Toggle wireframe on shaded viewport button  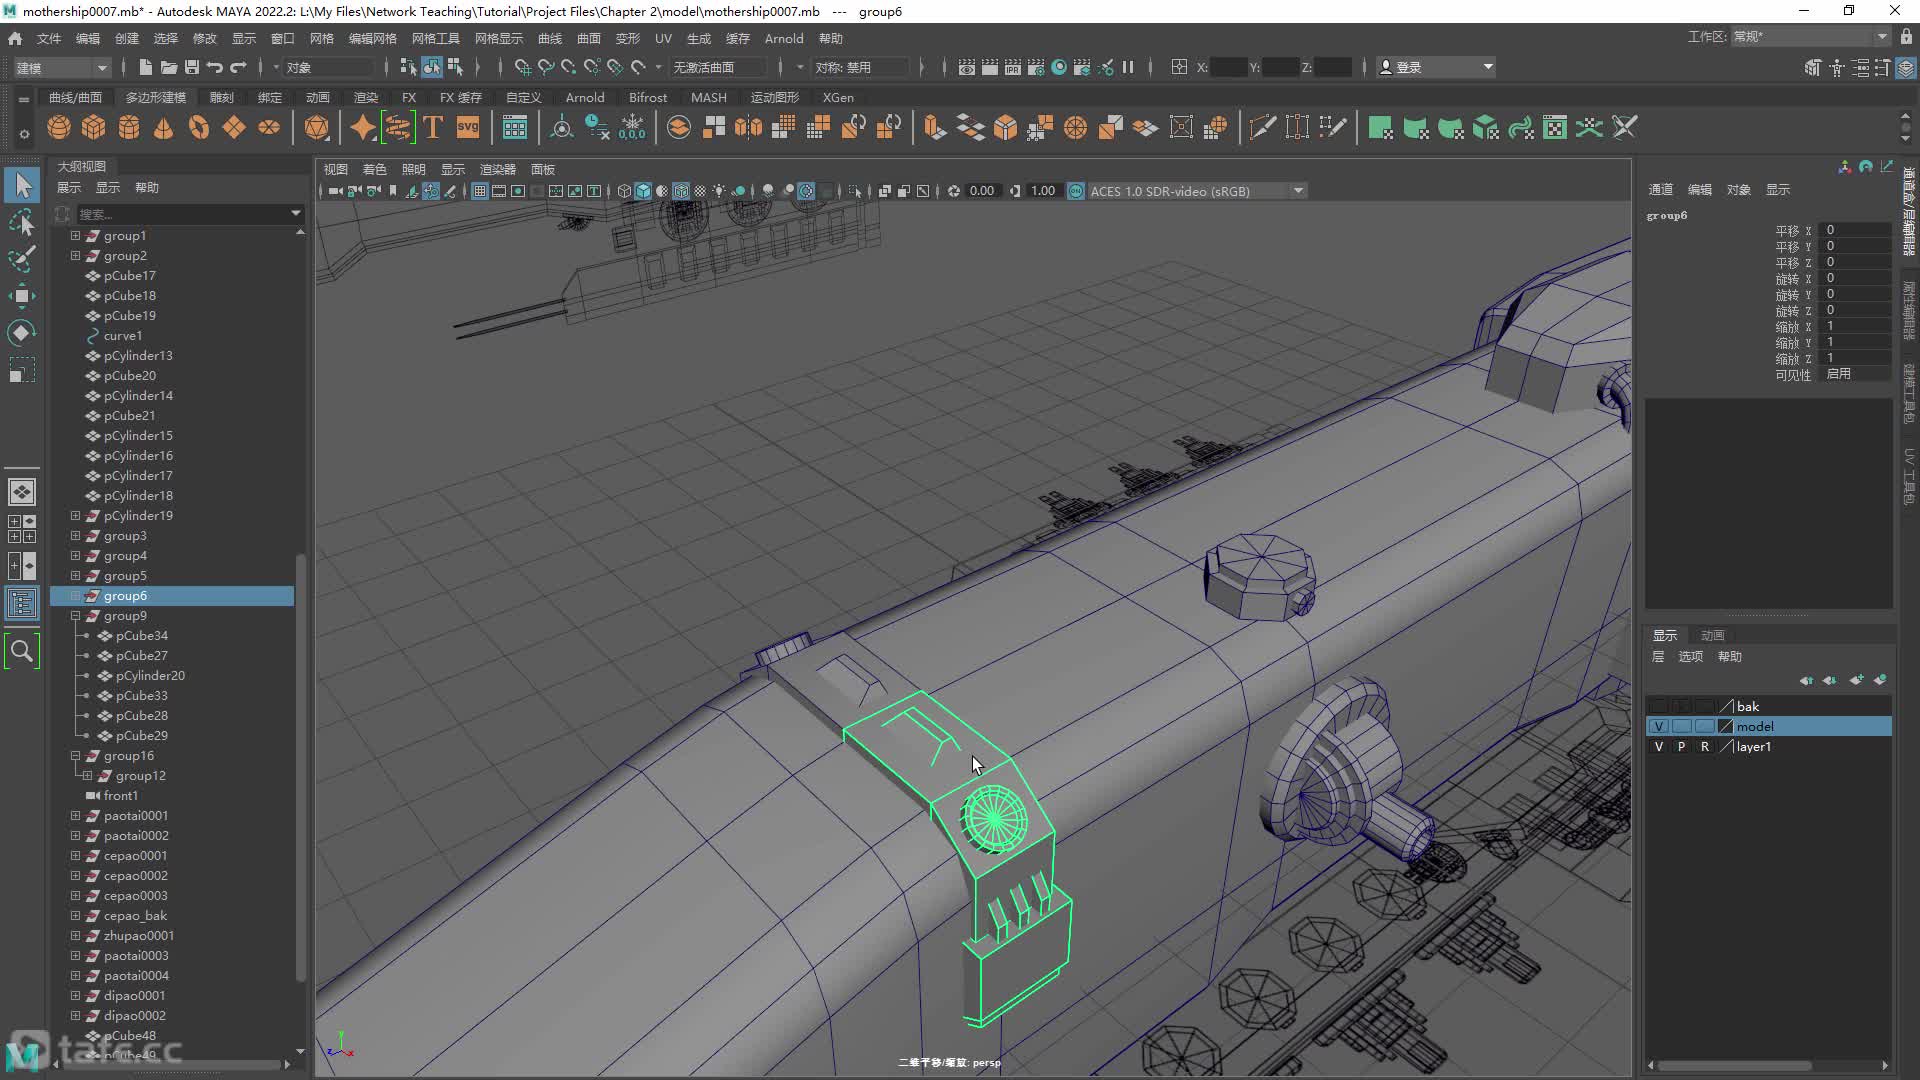point(681,191)
